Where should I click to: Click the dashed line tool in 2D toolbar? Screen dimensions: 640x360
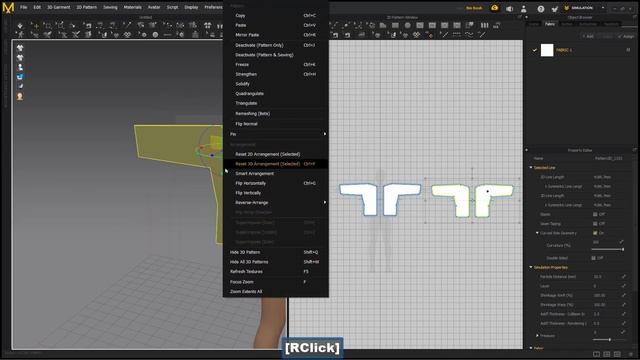pos(457,35)
